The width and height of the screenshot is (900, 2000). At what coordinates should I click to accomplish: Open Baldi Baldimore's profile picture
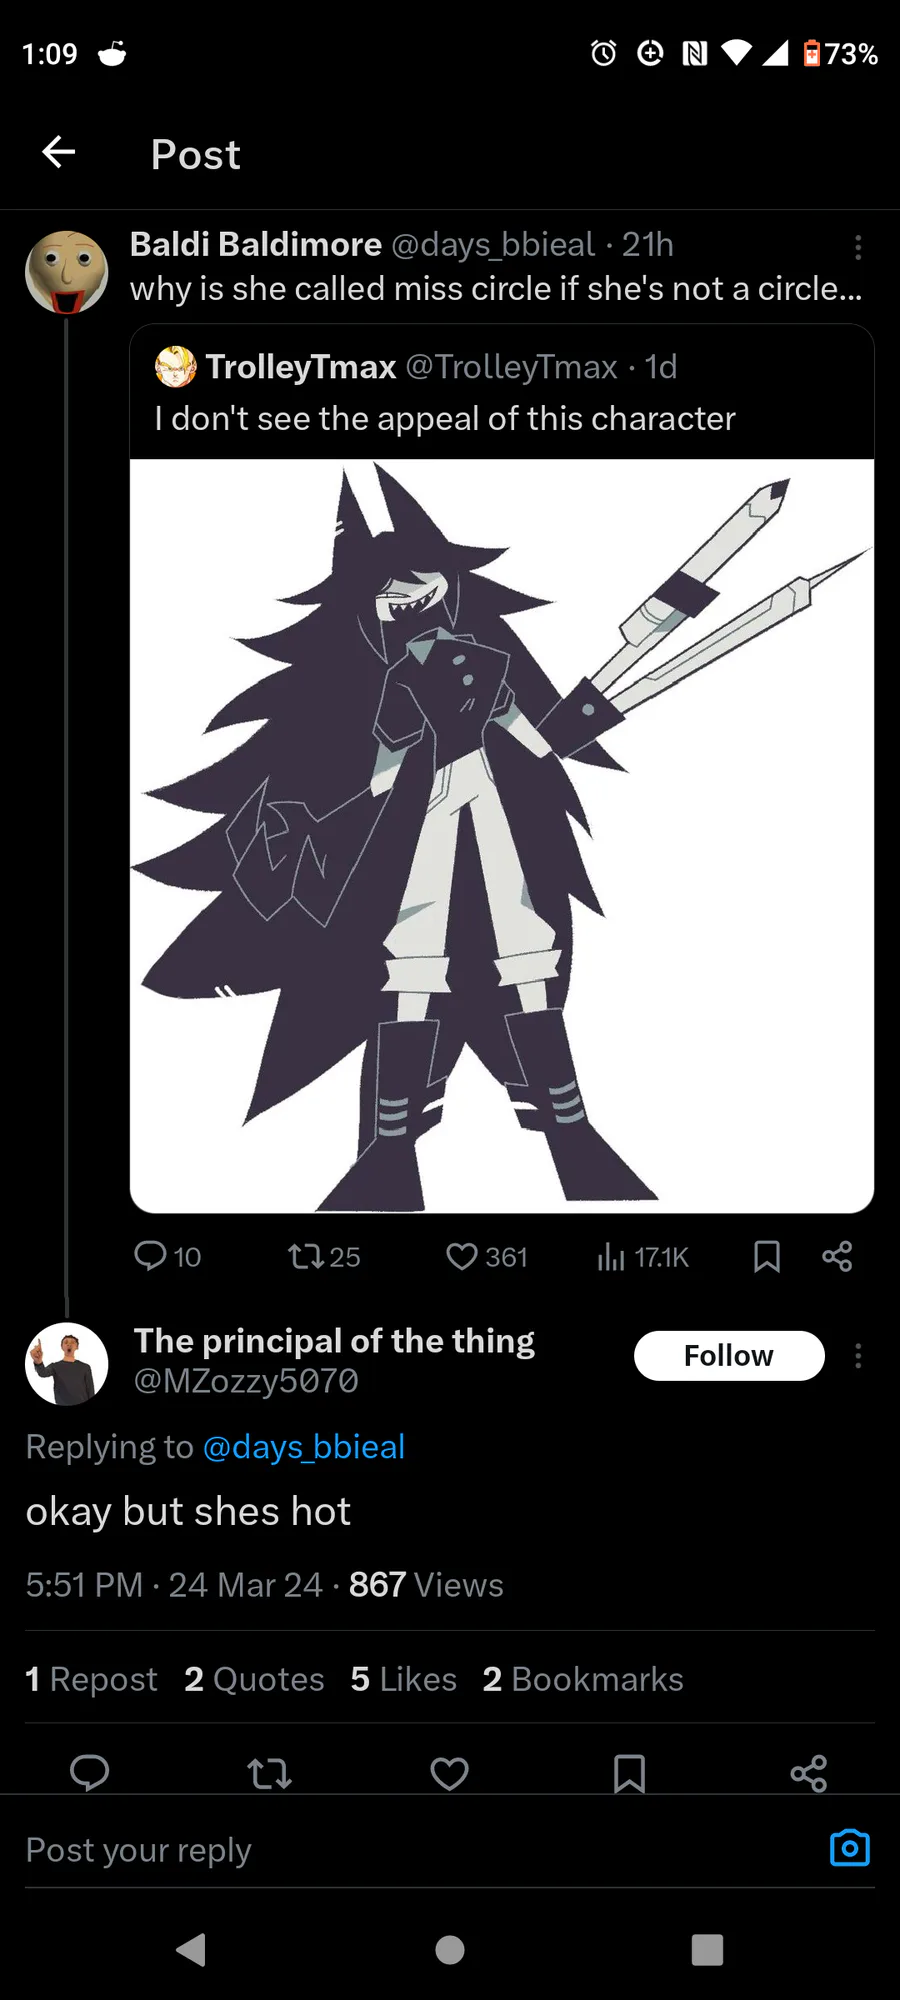tap(66, 272)
